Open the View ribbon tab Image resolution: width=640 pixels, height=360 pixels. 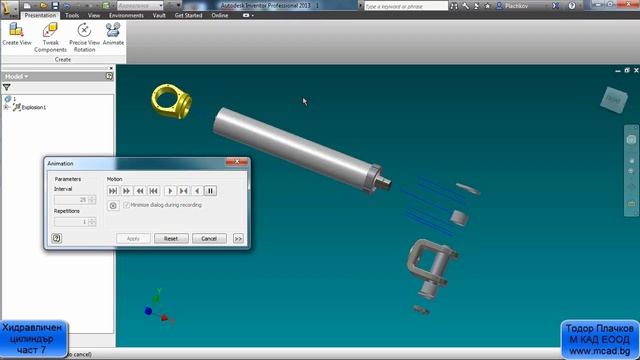(x=94, y=15)
